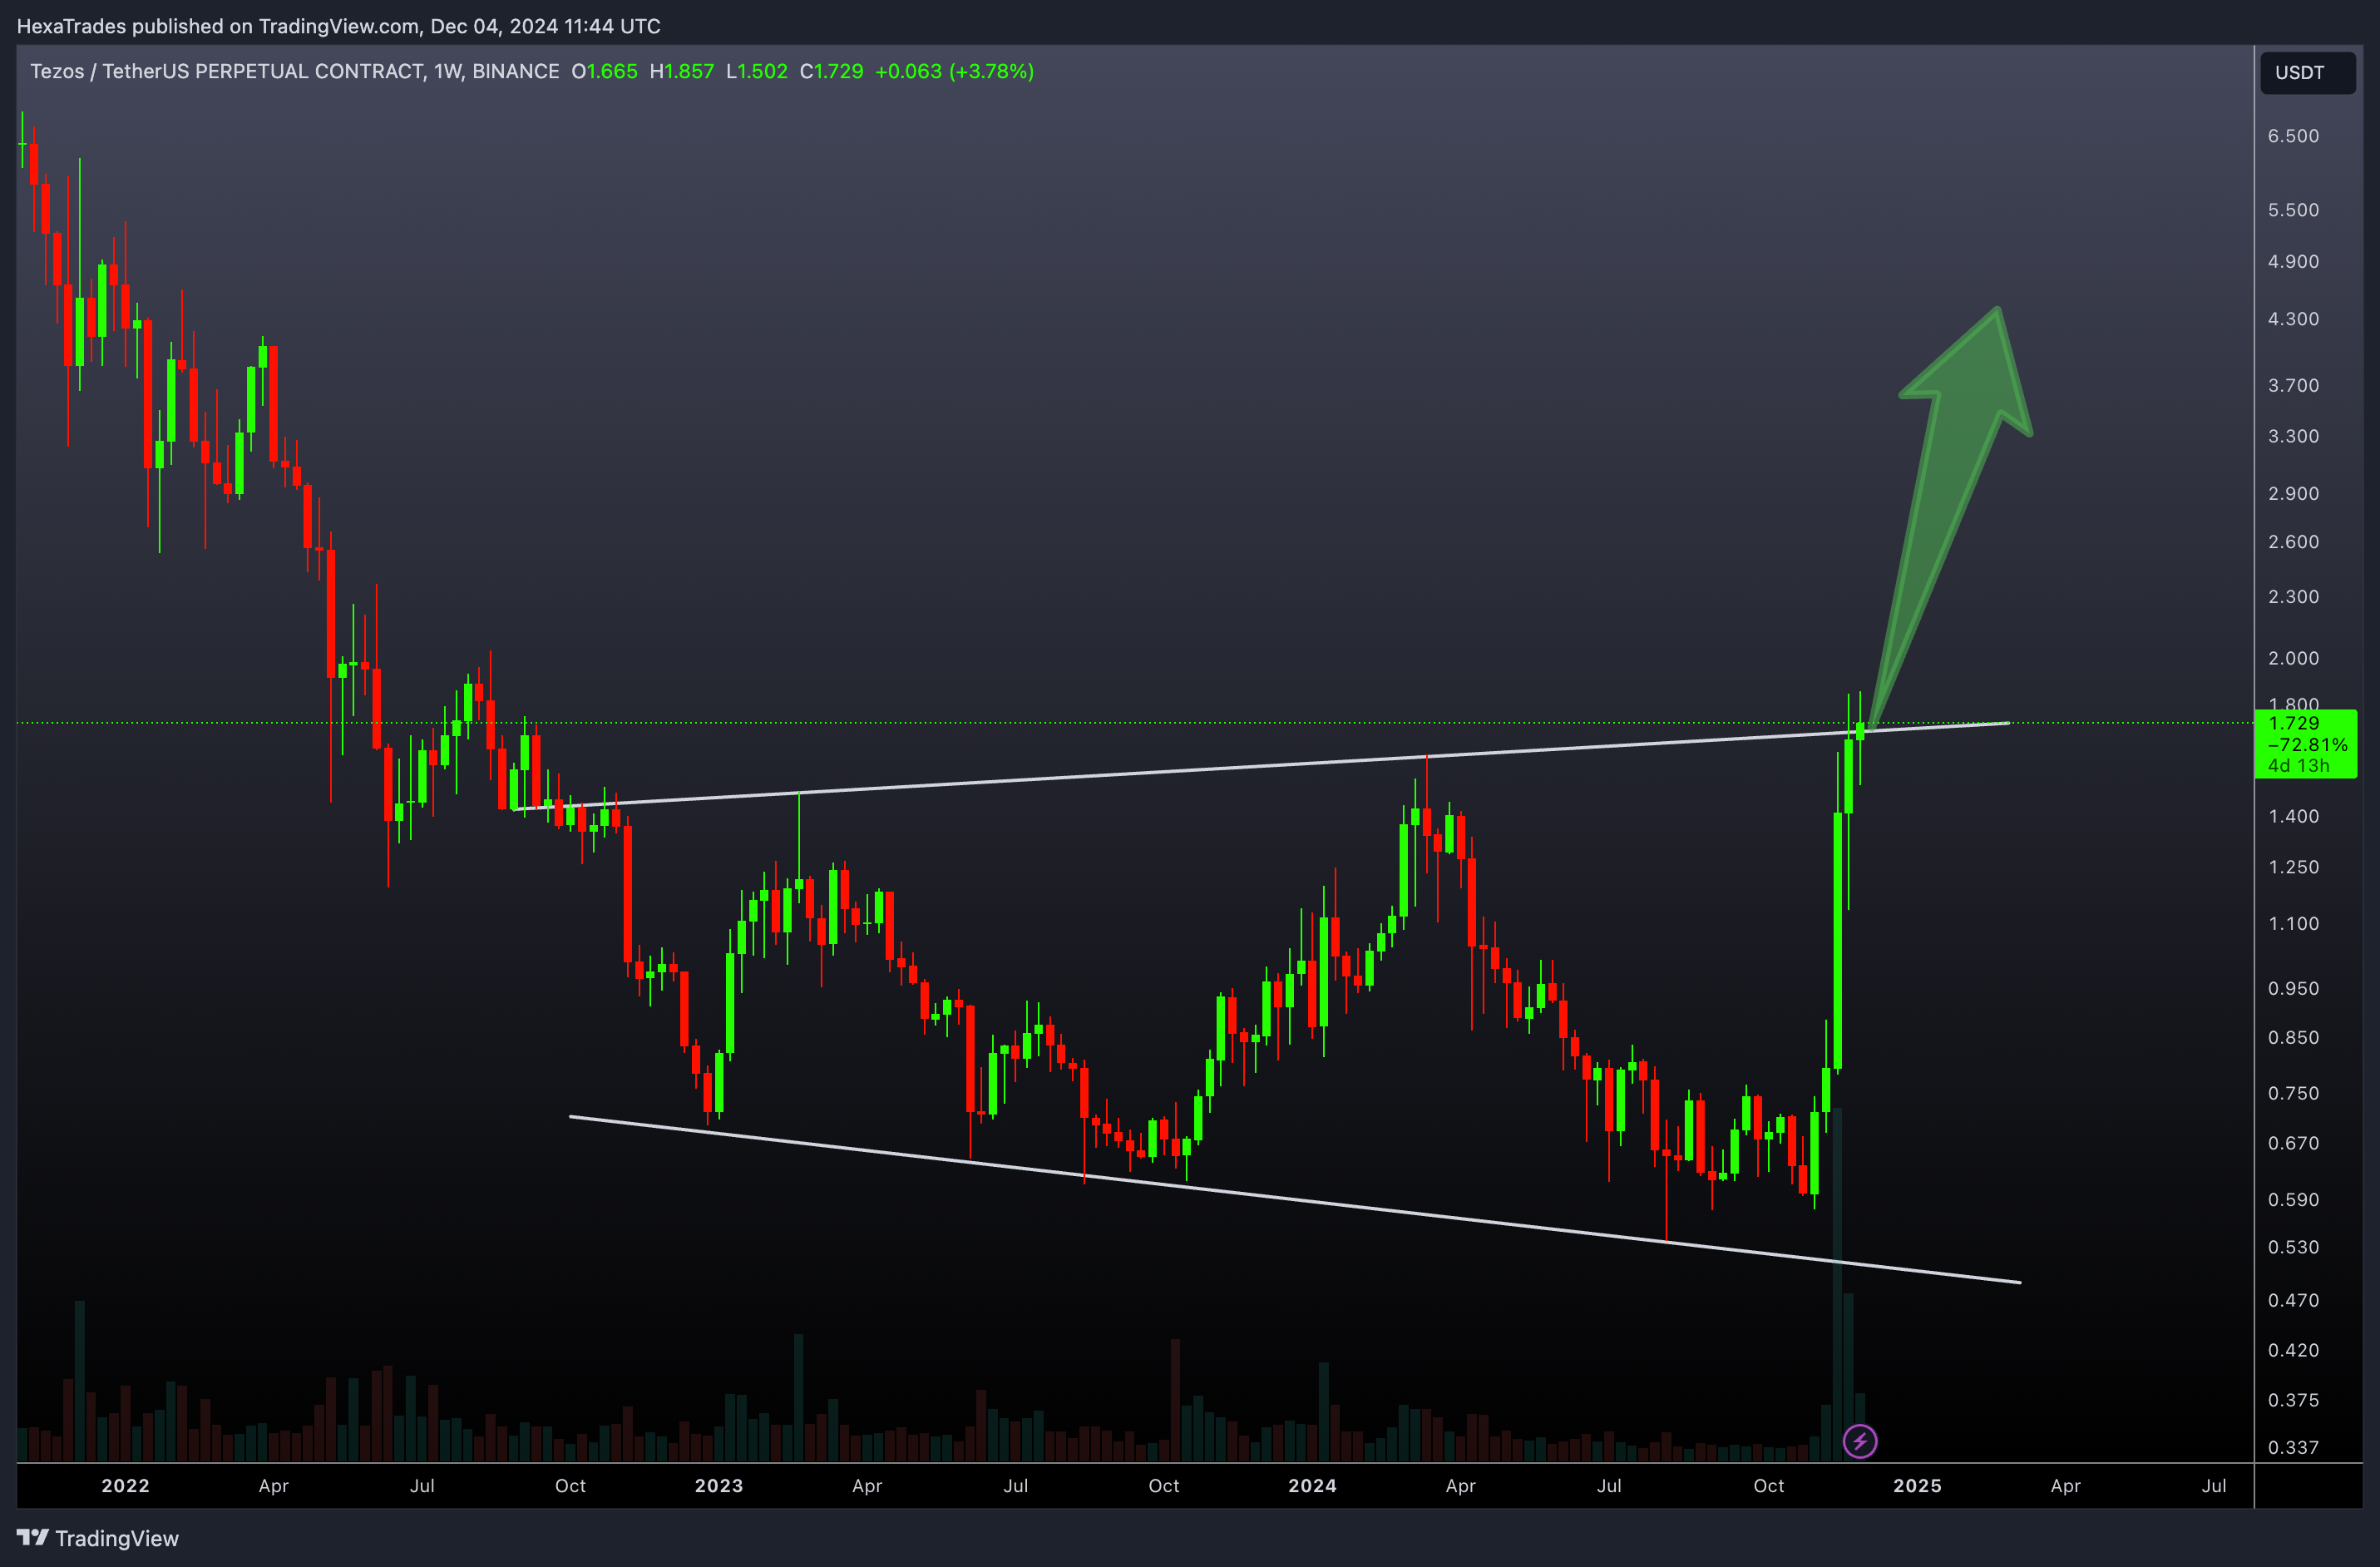Click the 3.300 price axis label
The image size is (2380, 1567).
pos(2293,437)
